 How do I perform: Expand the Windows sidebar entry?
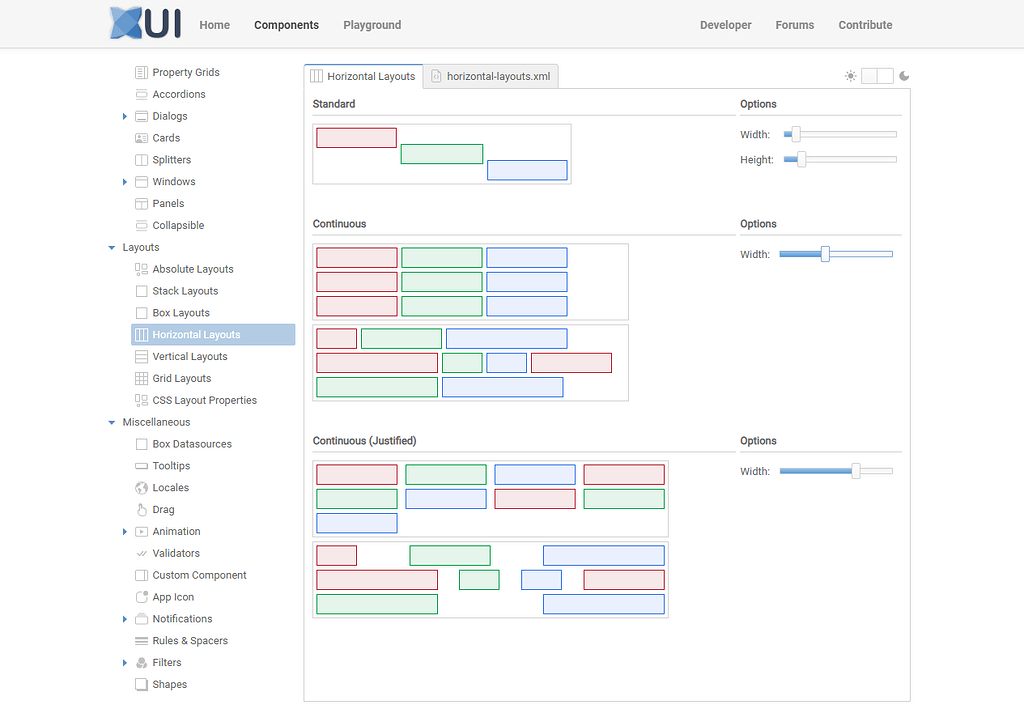(x=124, y=181)
